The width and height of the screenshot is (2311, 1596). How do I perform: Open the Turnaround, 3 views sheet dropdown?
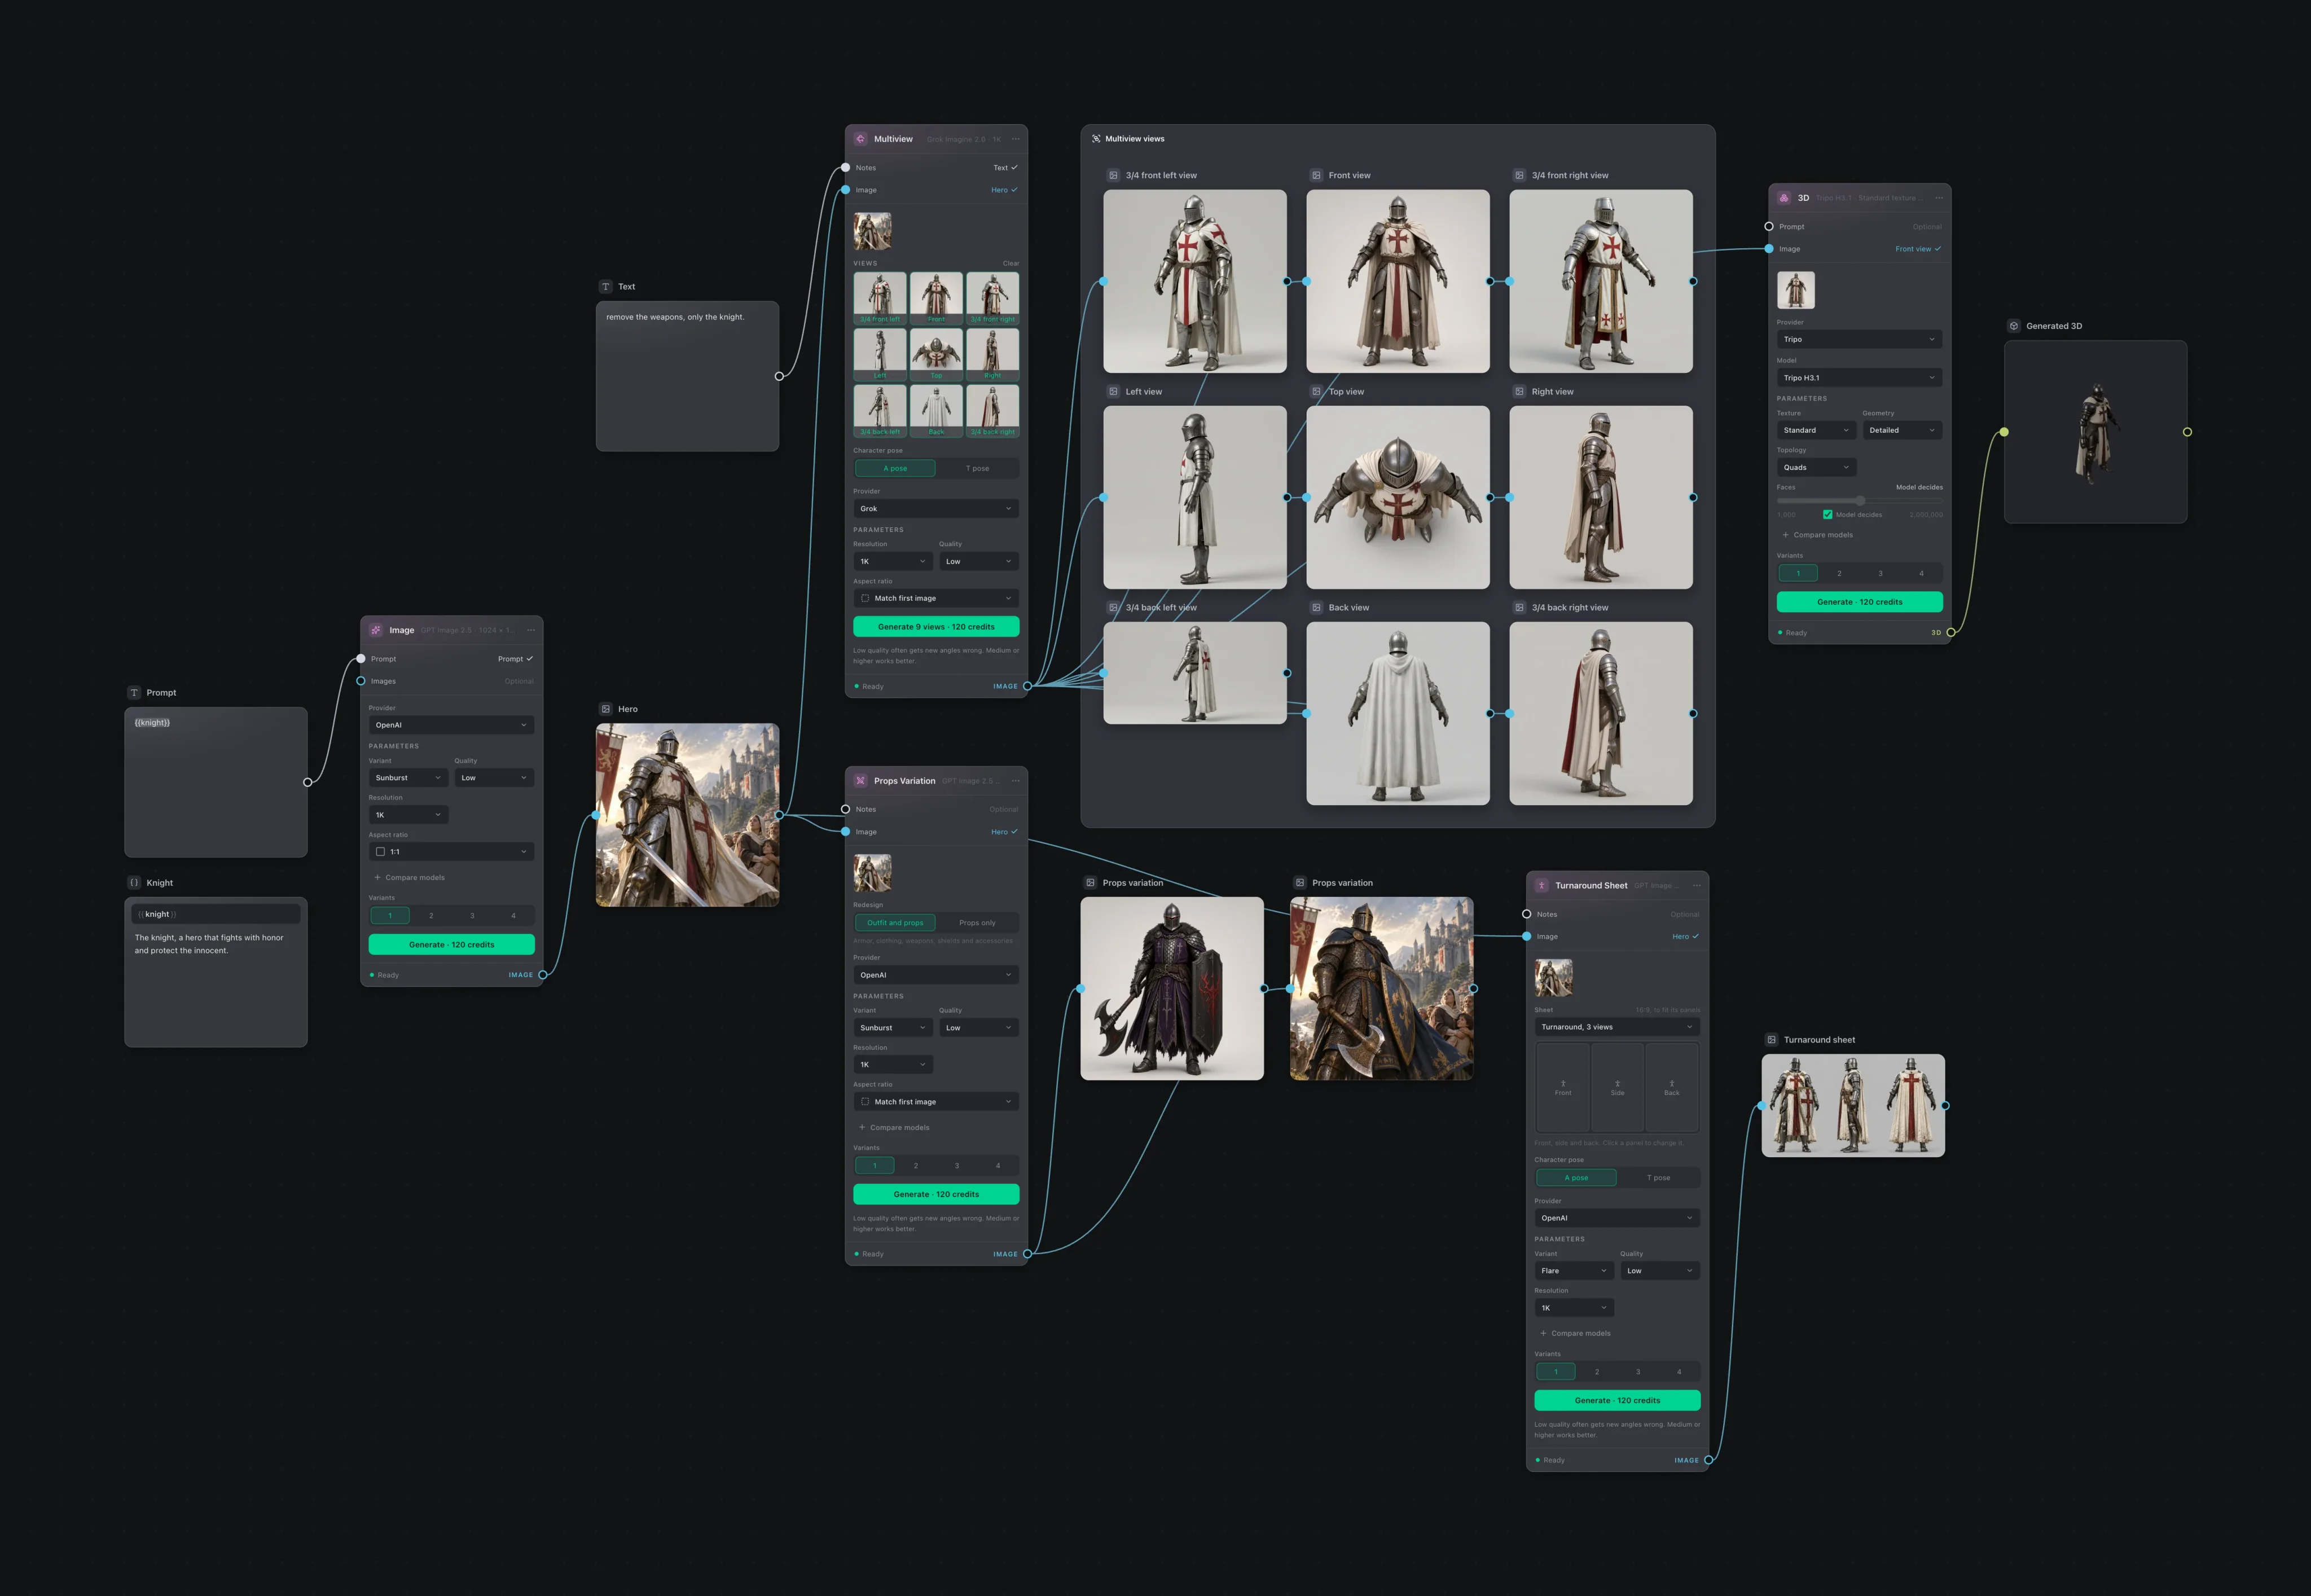(x=1617, y=1027)
